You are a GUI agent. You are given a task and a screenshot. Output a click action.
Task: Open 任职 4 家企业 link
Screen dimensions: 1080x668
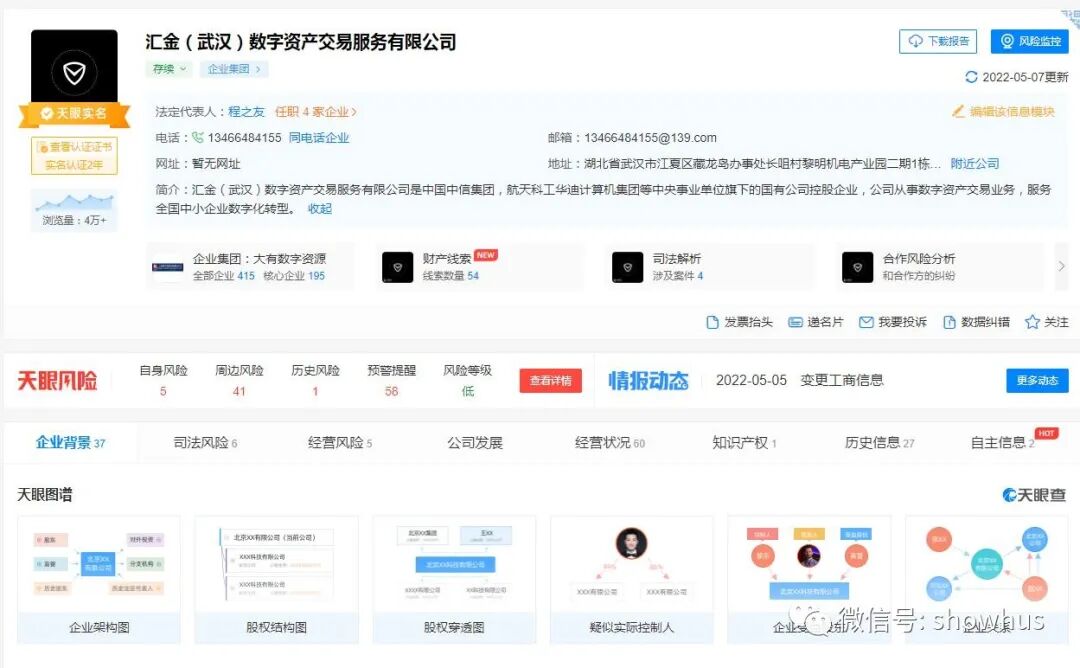coord(315,112)
